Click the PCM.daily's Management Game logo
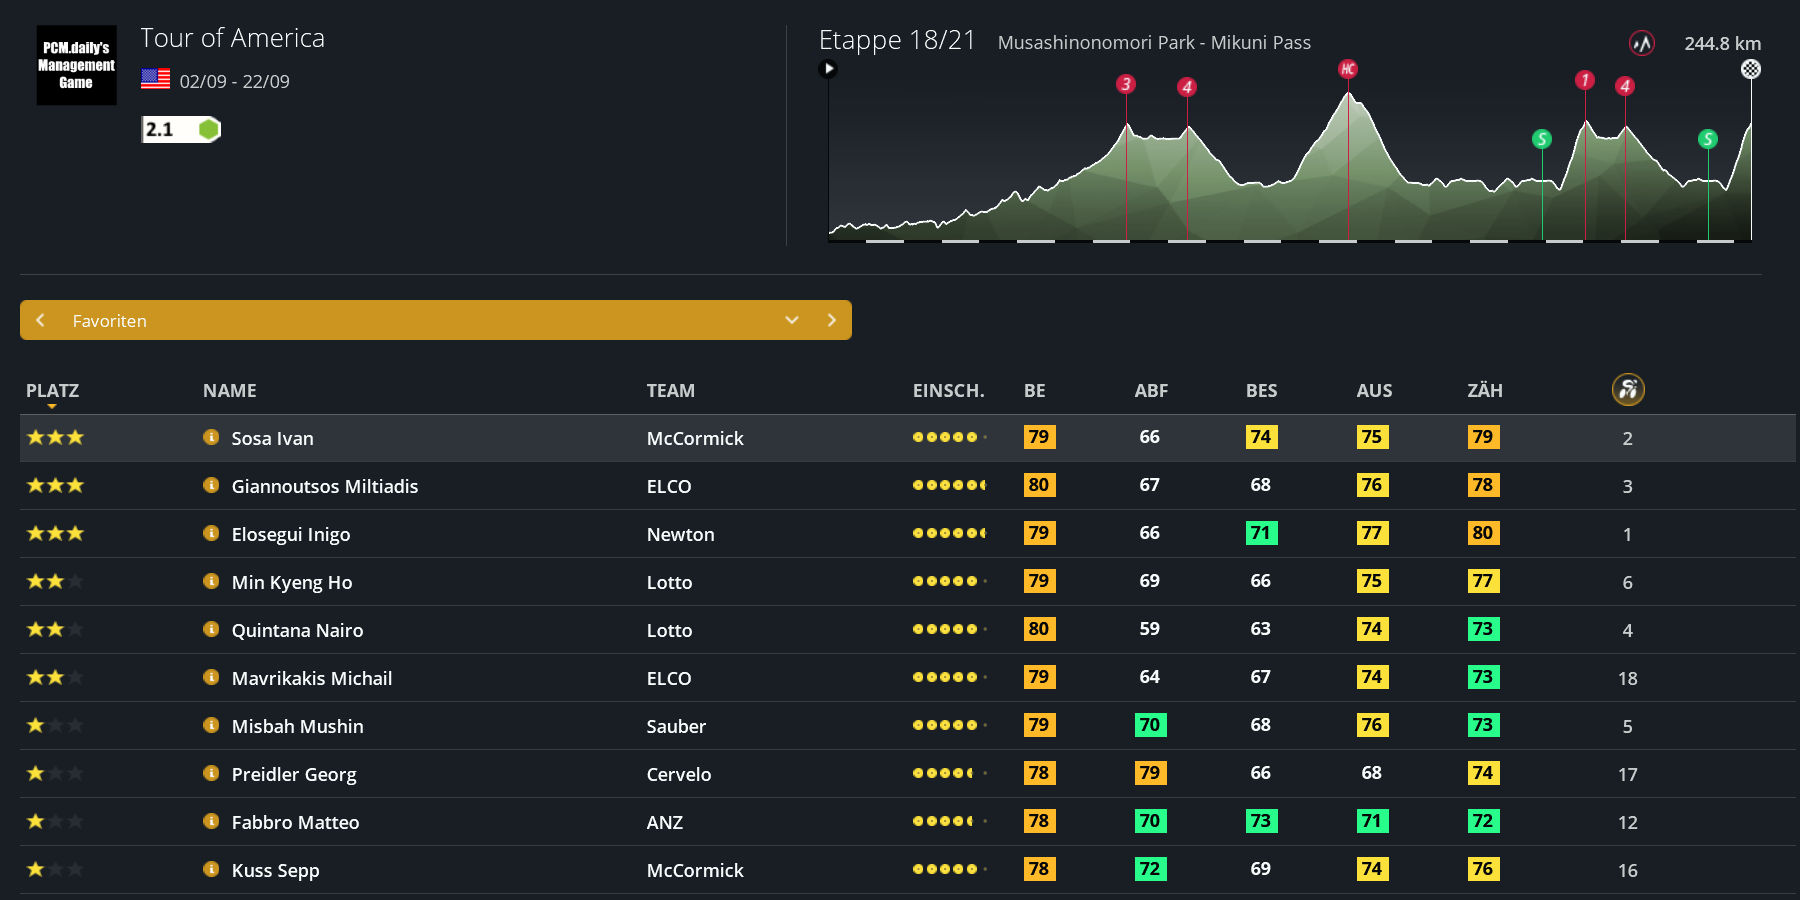This screenshot has height=900, width=1800. tap(76, 65)
